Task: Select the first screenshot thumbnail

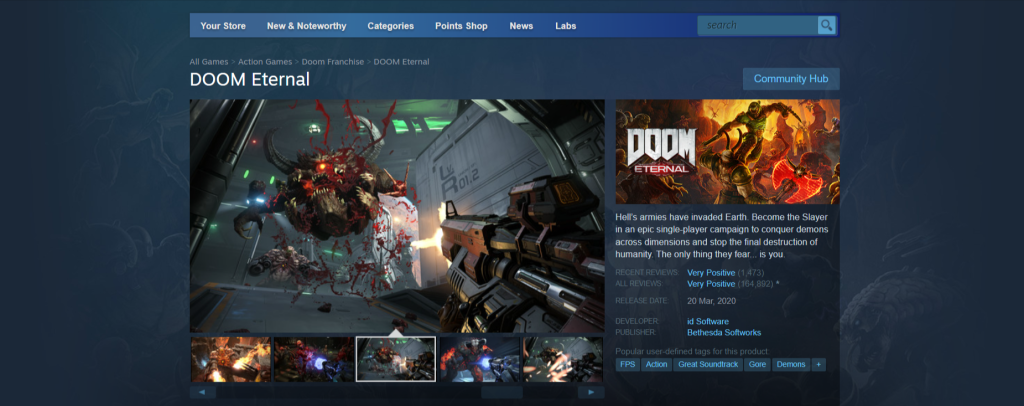Action: click(231, 359)
